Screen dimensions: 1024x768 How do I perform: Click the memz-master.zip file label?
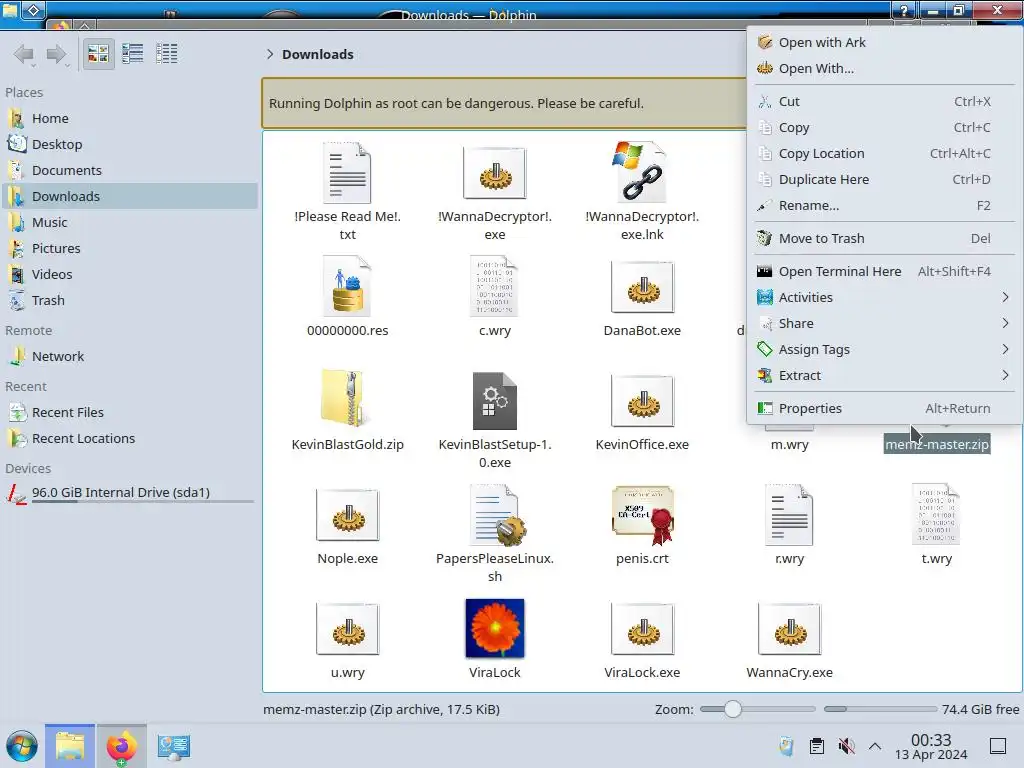(936, 445)
